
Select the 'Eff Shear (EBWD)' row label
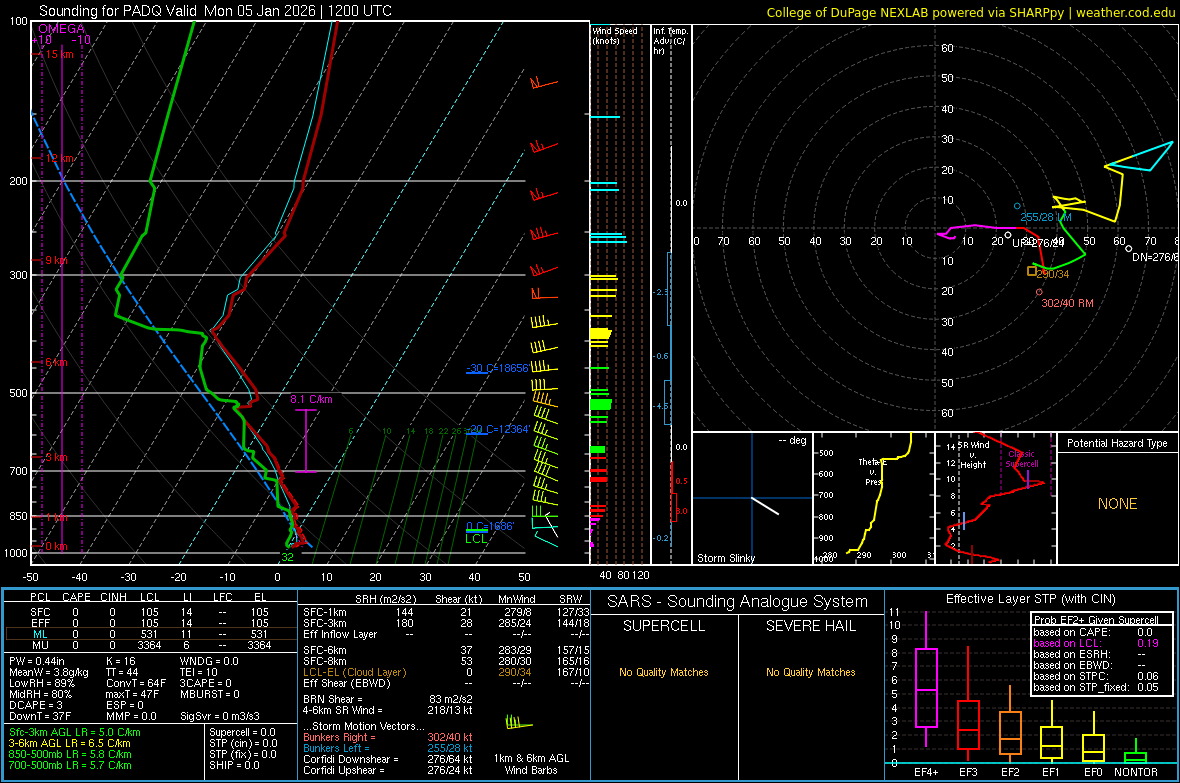347,683
